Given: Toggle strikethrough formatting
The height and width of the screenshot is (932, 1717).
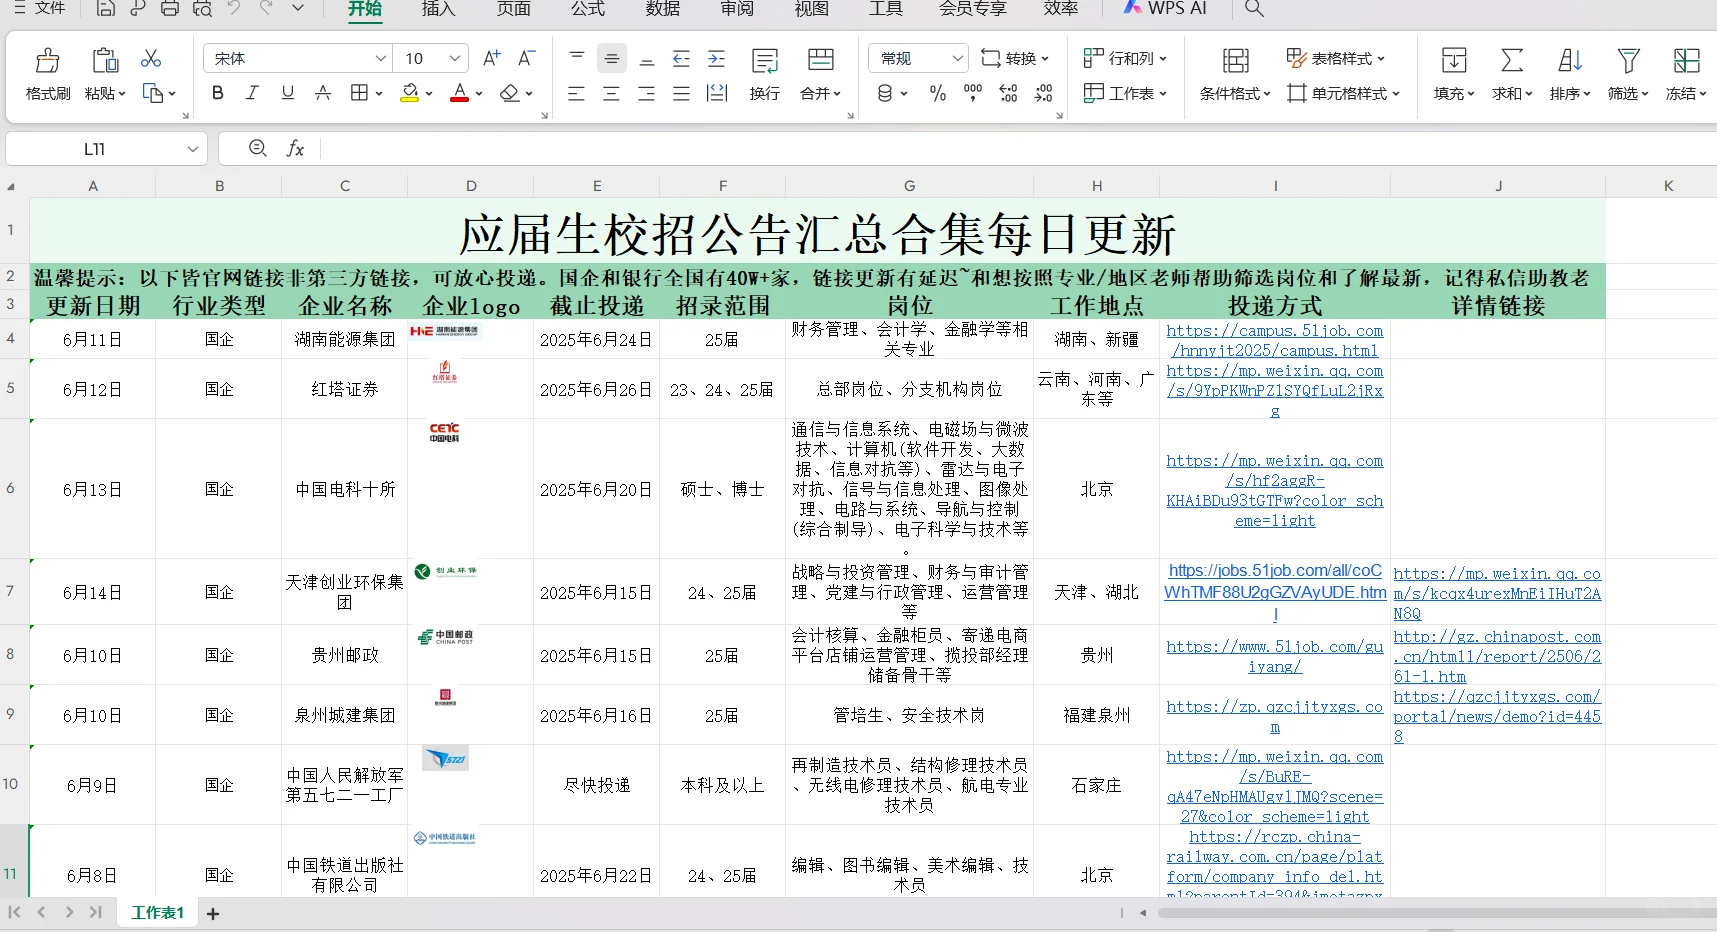Looking at the screenshot, I should (x=323, y=93).
